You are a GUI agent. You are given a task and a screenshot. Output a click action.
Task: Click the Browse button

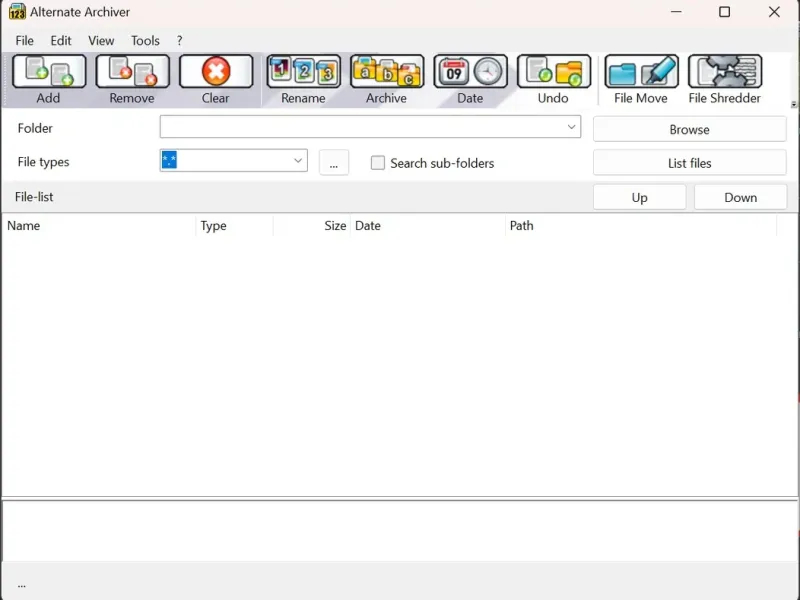coord(689,130)
